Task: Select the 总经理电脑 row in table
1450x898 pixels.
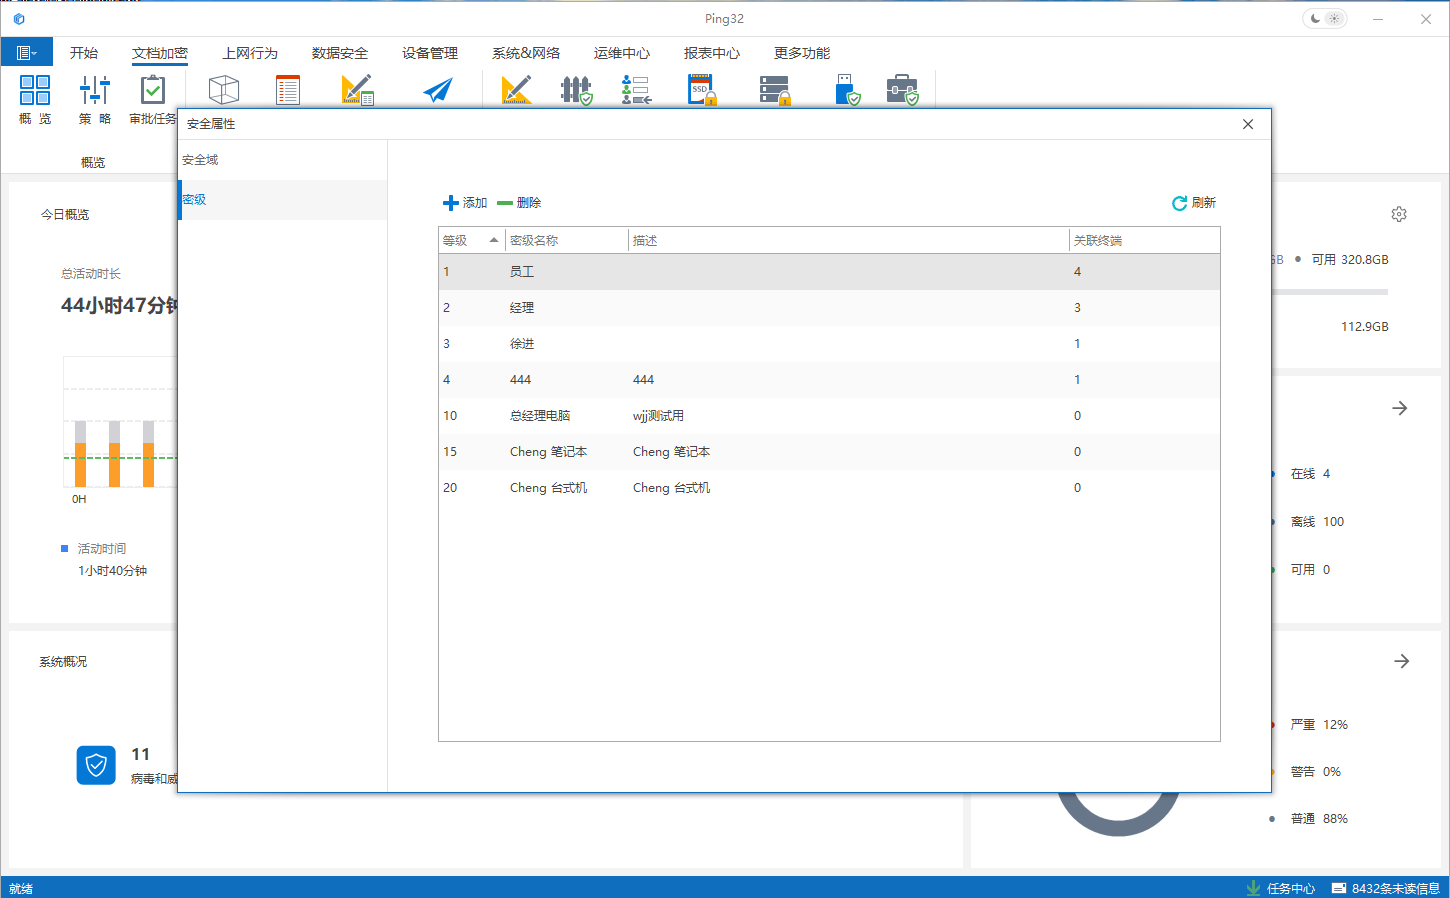Action: (x=540, y=416)
